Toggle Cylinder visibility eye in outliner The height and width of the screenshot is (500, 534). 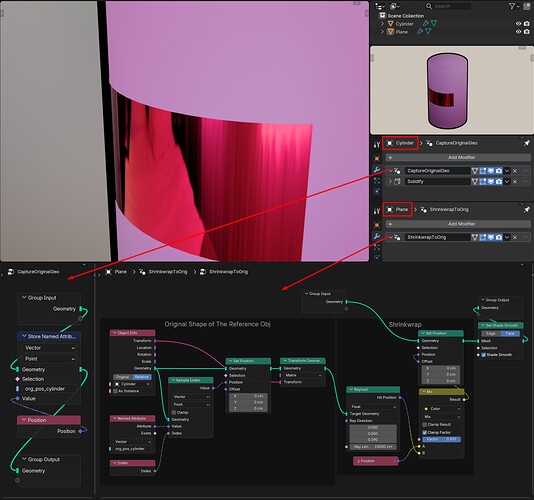click(x=518, y=24)
